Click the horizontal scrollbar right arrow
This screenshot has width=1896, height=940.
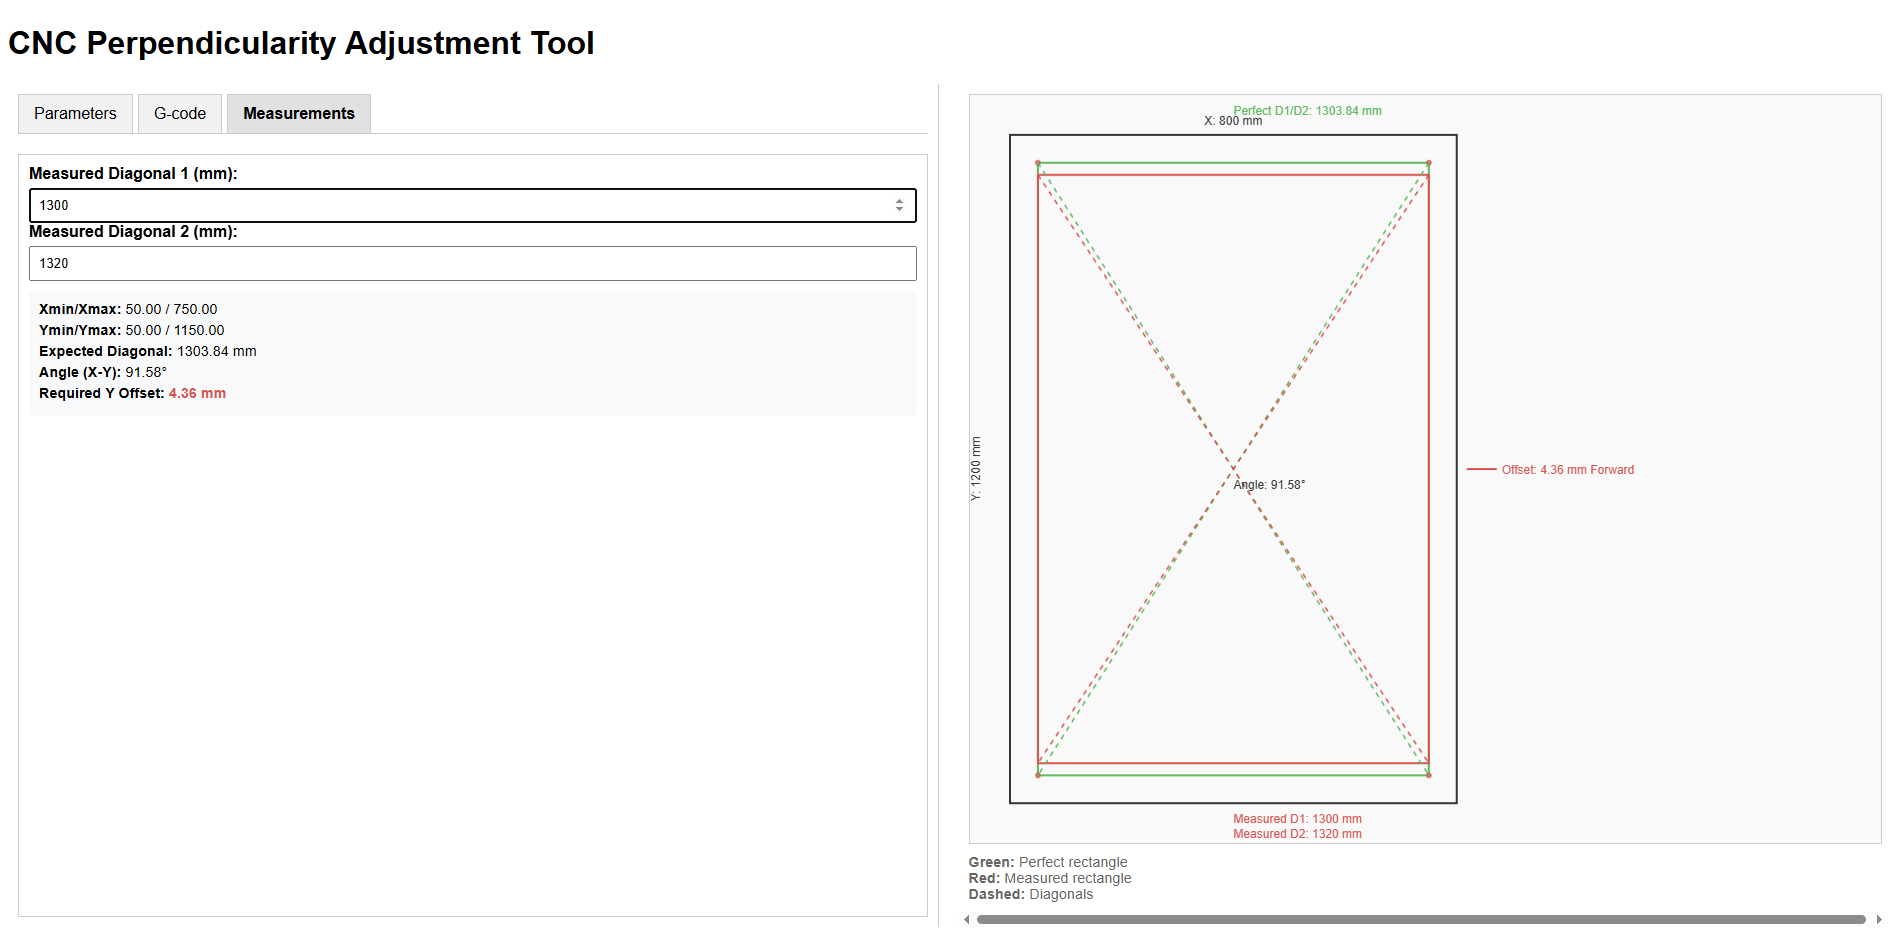(x=1879, y=919)
